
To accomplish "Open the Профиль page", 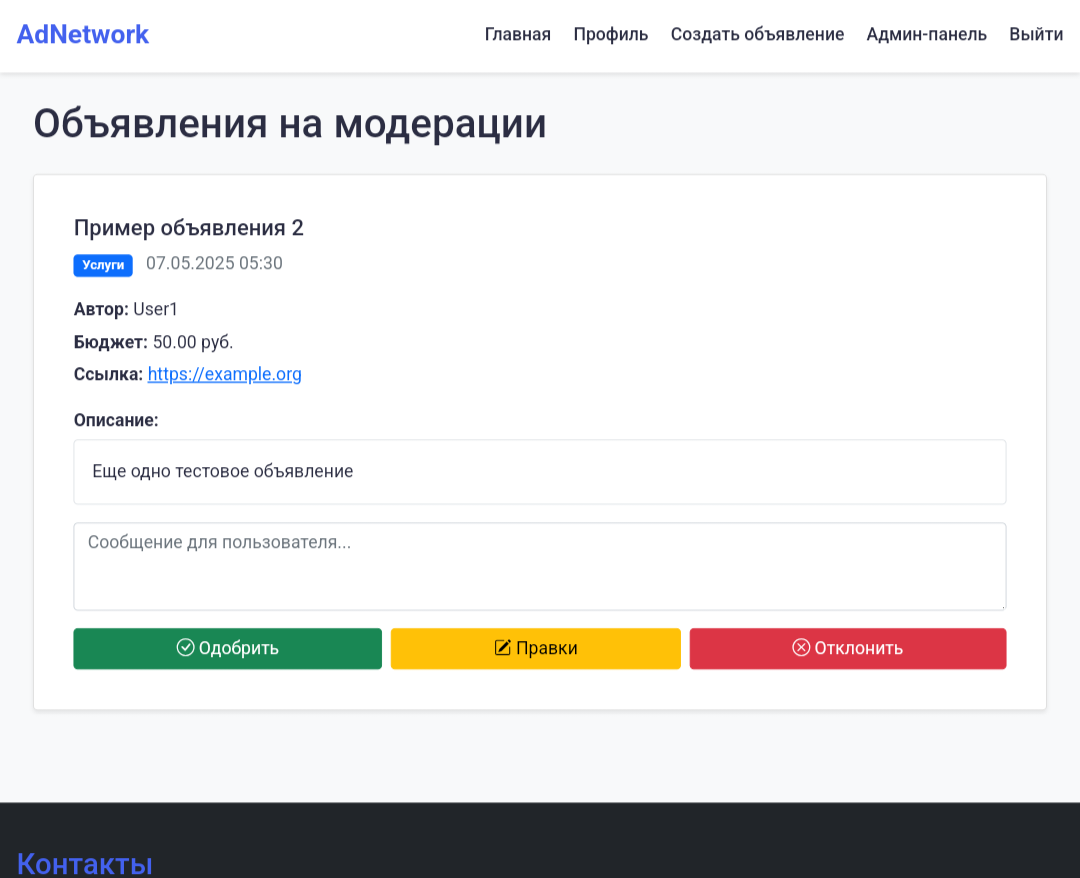I will point(610,34).
